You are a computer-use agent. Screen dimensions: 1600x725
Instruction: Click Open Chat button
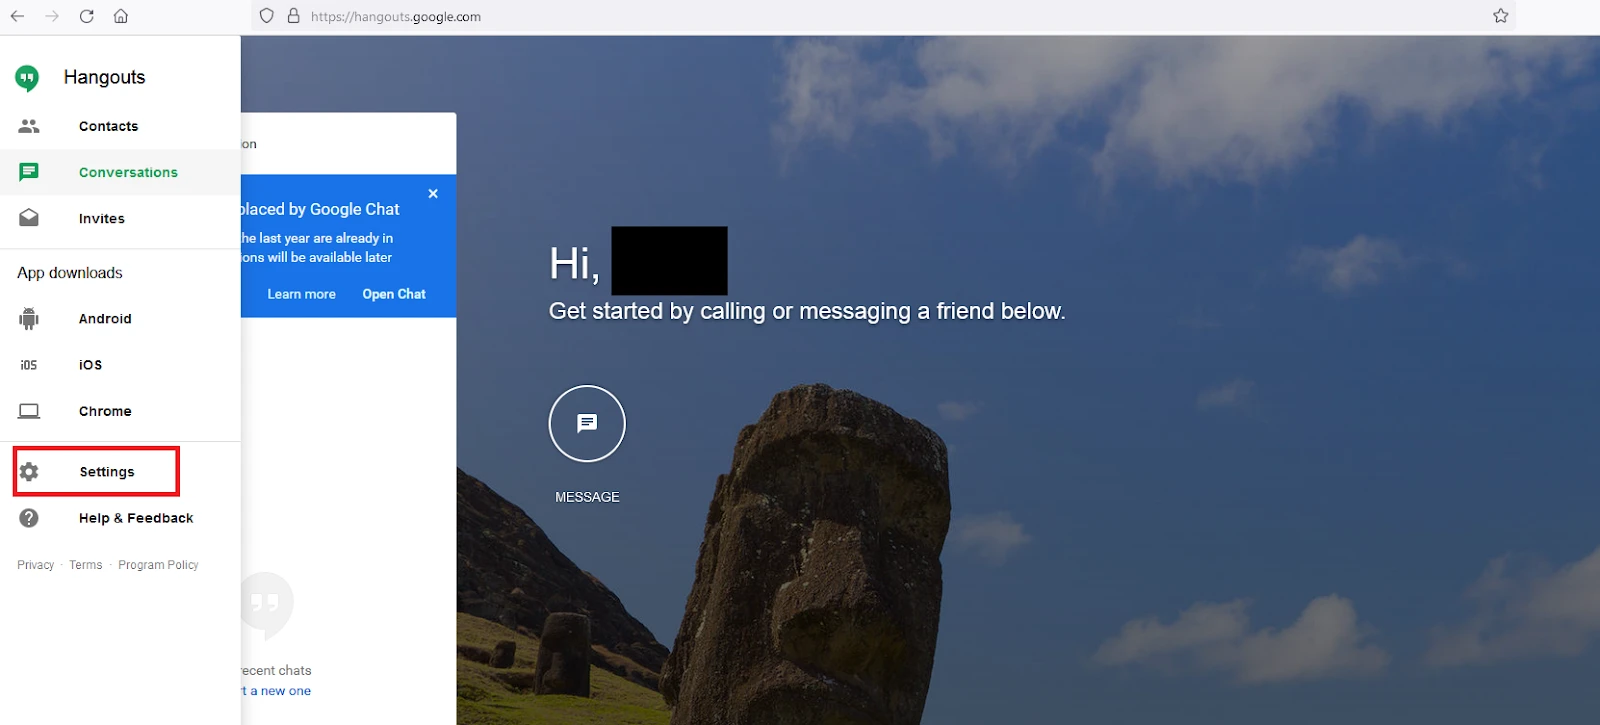click(x=394, y=294)
